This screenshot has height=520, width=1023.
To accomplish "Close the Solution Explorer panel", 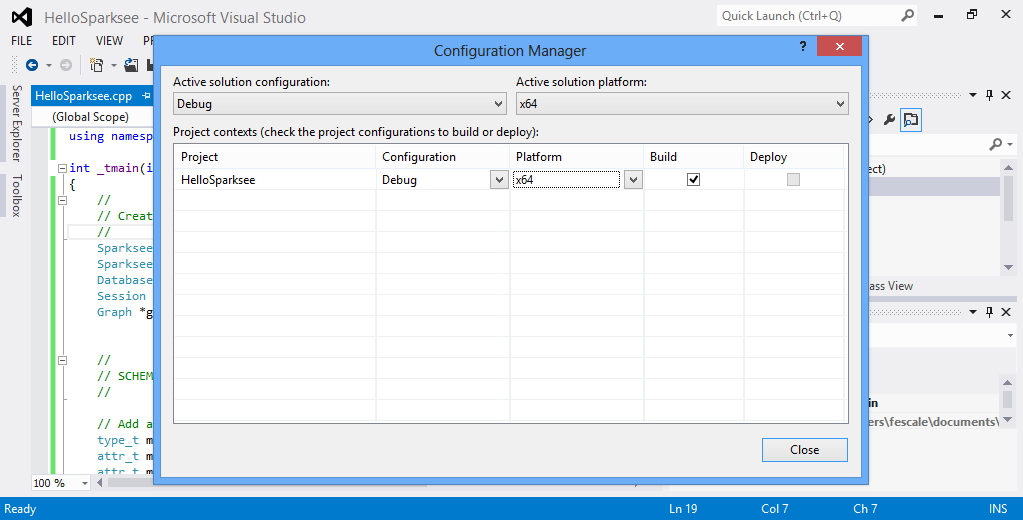I will [x=1006, y=95].
